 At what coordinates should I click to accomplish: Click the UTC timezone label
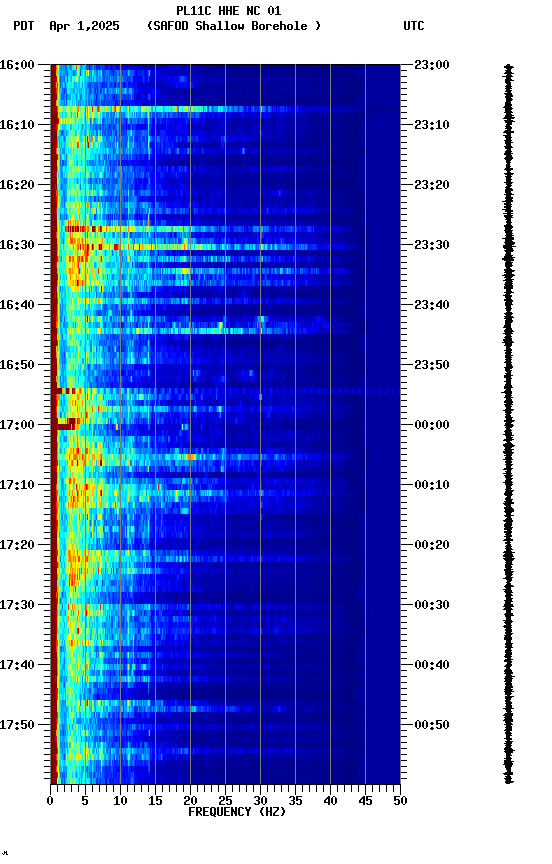414,26
